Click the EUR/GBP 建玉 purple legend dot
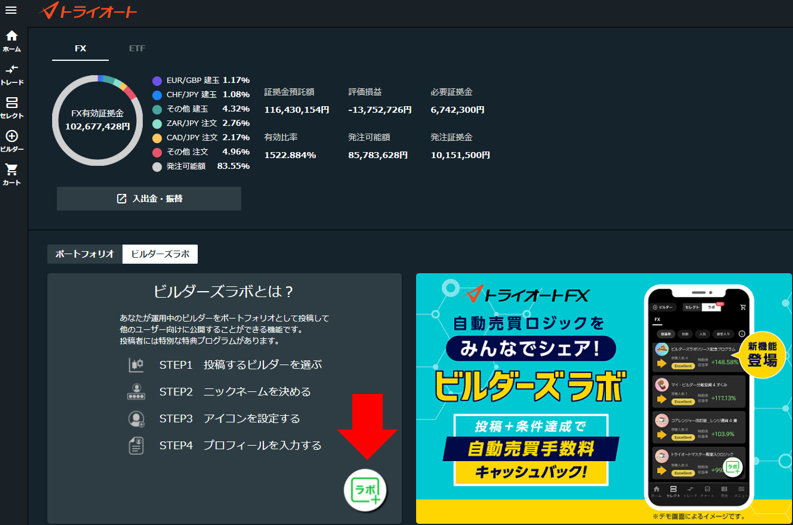The width and height of the screenshot is (793, 525). tap(157, 81)
